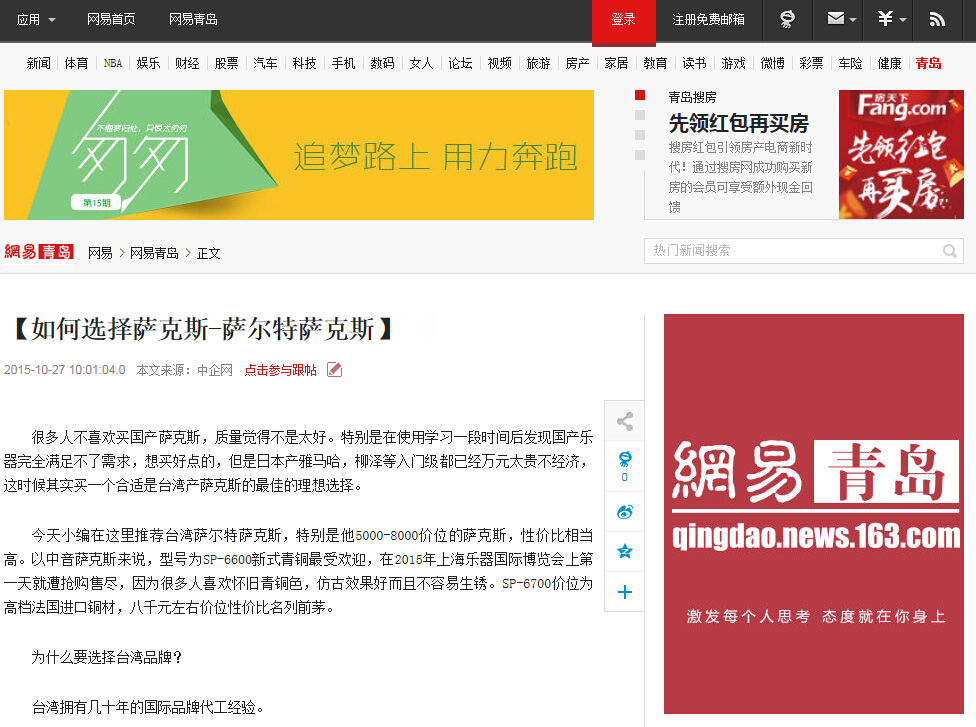Open the 科技 navigation item

(x=304, y=63)
